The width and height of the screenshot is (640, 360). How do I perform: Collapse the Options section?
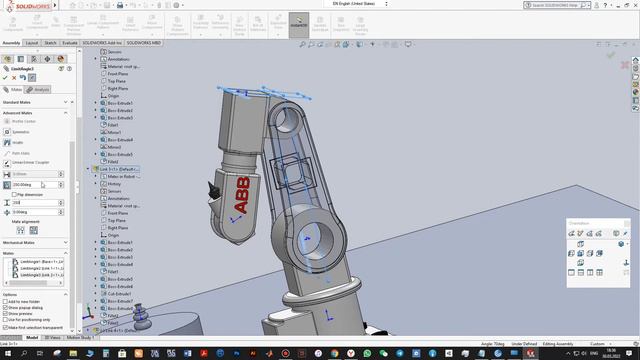pyautogui.click(x=66, y=294)
